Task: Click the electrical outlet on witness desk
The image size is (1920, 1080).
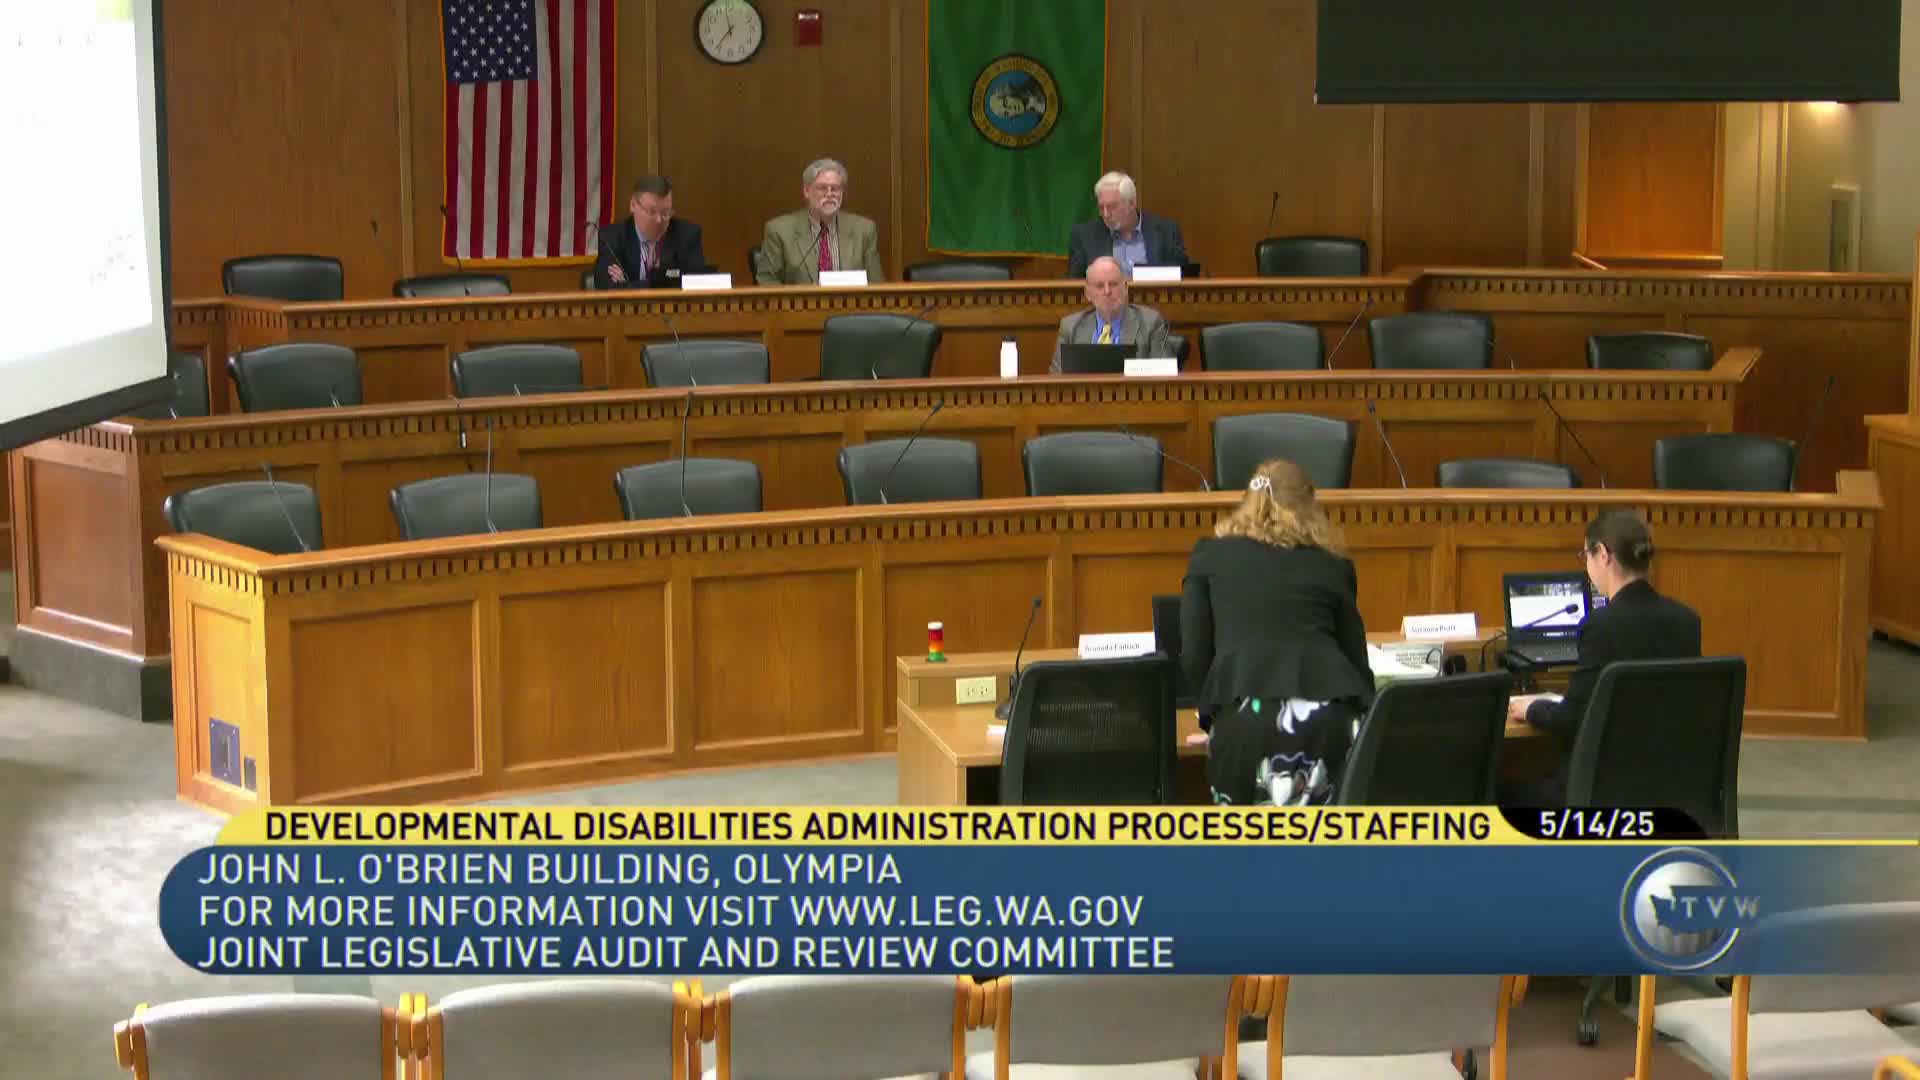Action: point(975,688)
